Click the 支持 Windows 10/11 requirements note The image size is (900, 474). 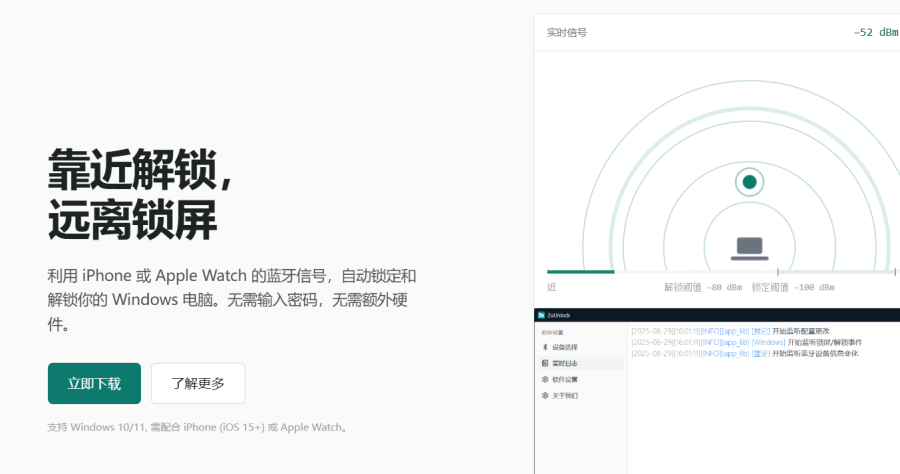198,427
